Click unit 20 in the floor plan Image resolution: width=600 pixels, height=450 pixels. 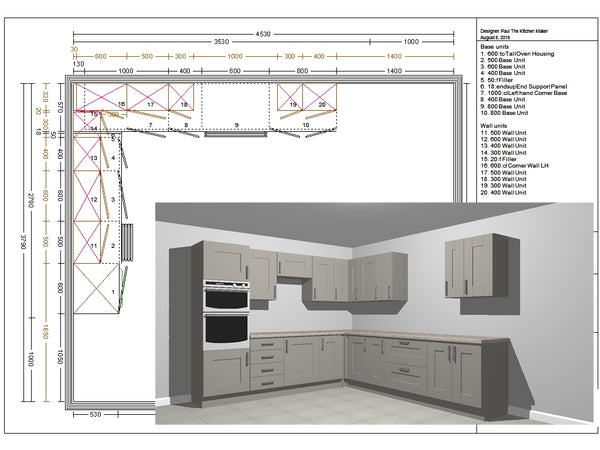(323, 103)
